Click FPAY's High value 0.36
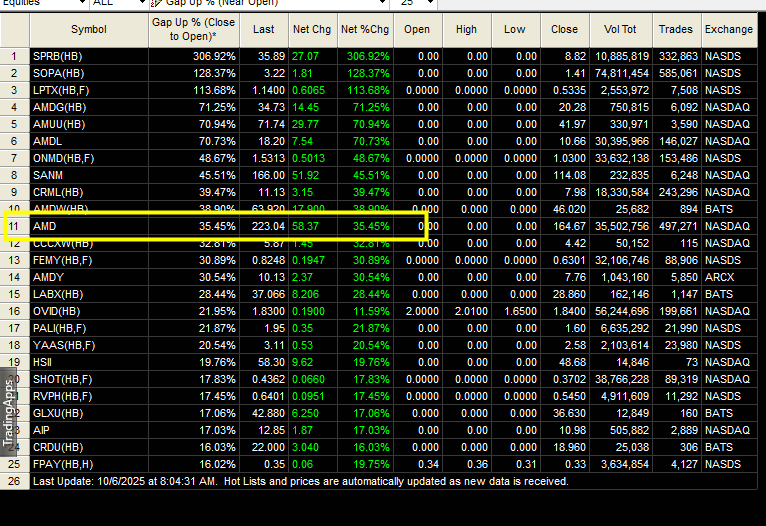Image resolution: width=766 pixels, height=526 pixels. (467, 464)
